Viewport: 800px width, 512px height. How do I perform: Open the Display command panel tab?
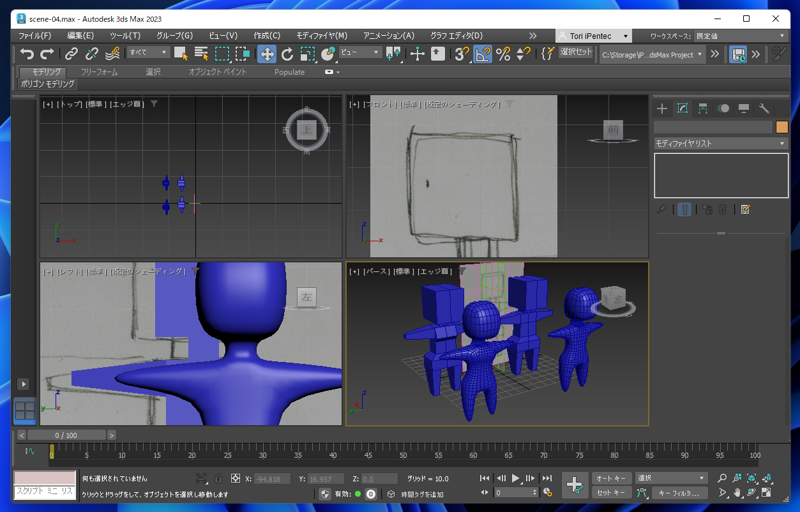coord(744,108)
